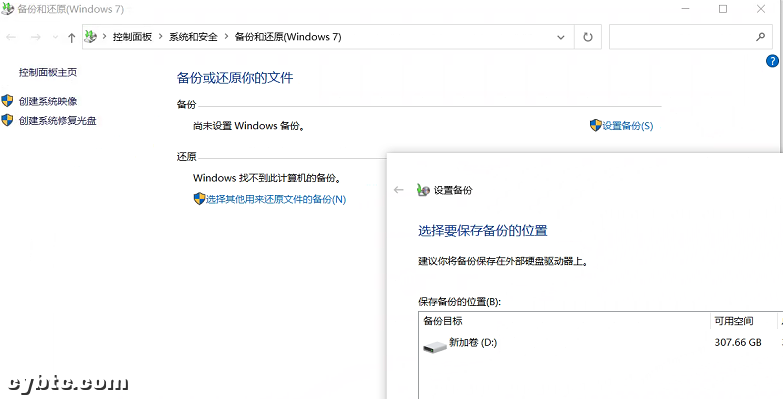Open the blue Help icon
Viewport: 783px width, 399px height.
coord(772,61)
